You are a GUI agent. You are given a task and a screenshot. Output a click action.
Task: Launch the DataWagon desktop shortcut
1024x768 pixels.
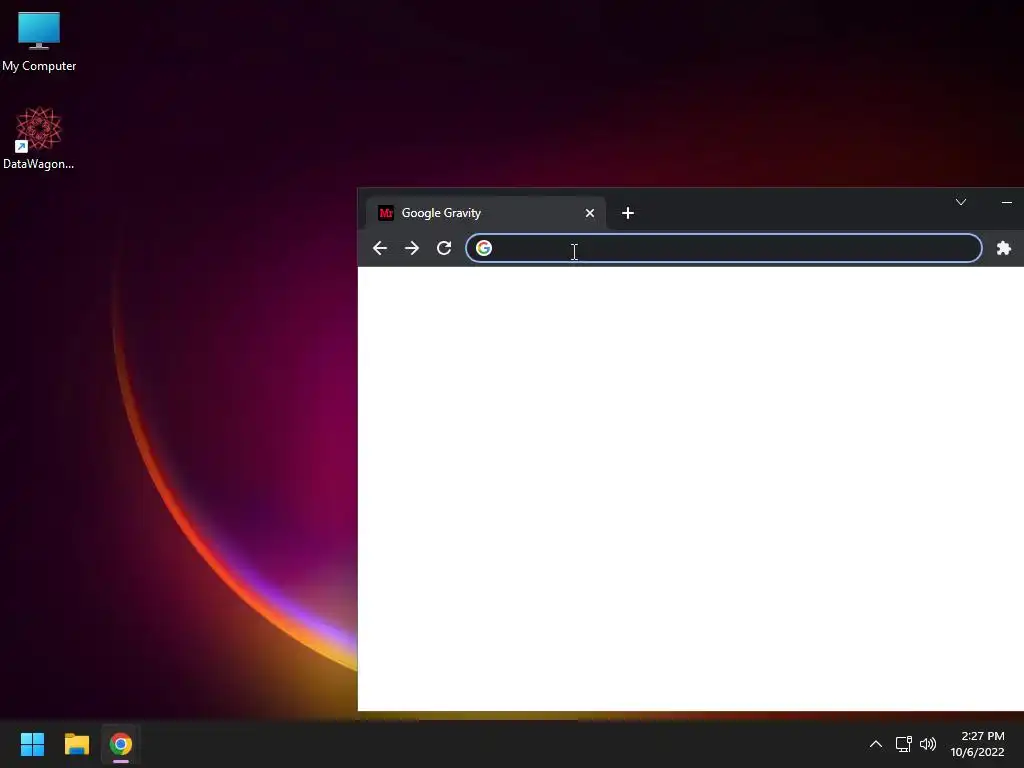click(39, 138)
